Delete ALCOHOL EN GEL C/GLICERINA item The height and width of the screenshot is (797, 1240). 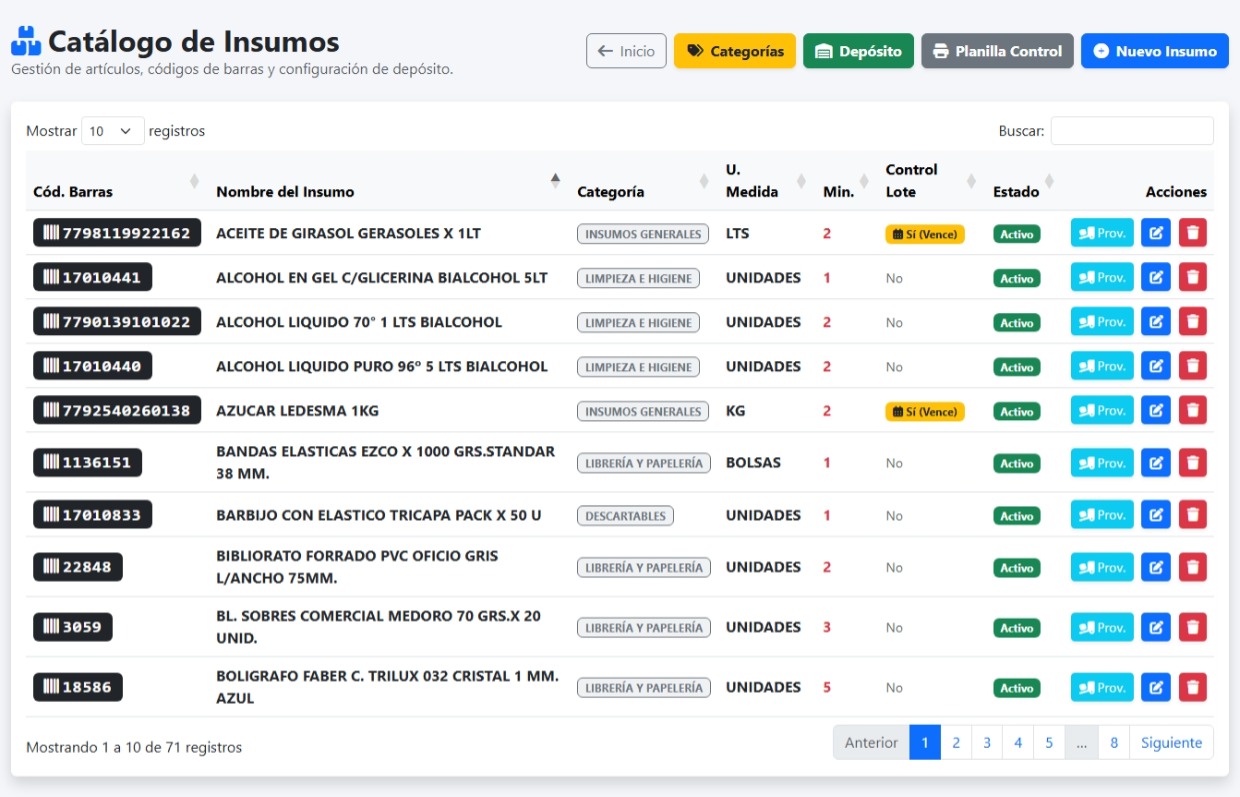click(1192, 277)
